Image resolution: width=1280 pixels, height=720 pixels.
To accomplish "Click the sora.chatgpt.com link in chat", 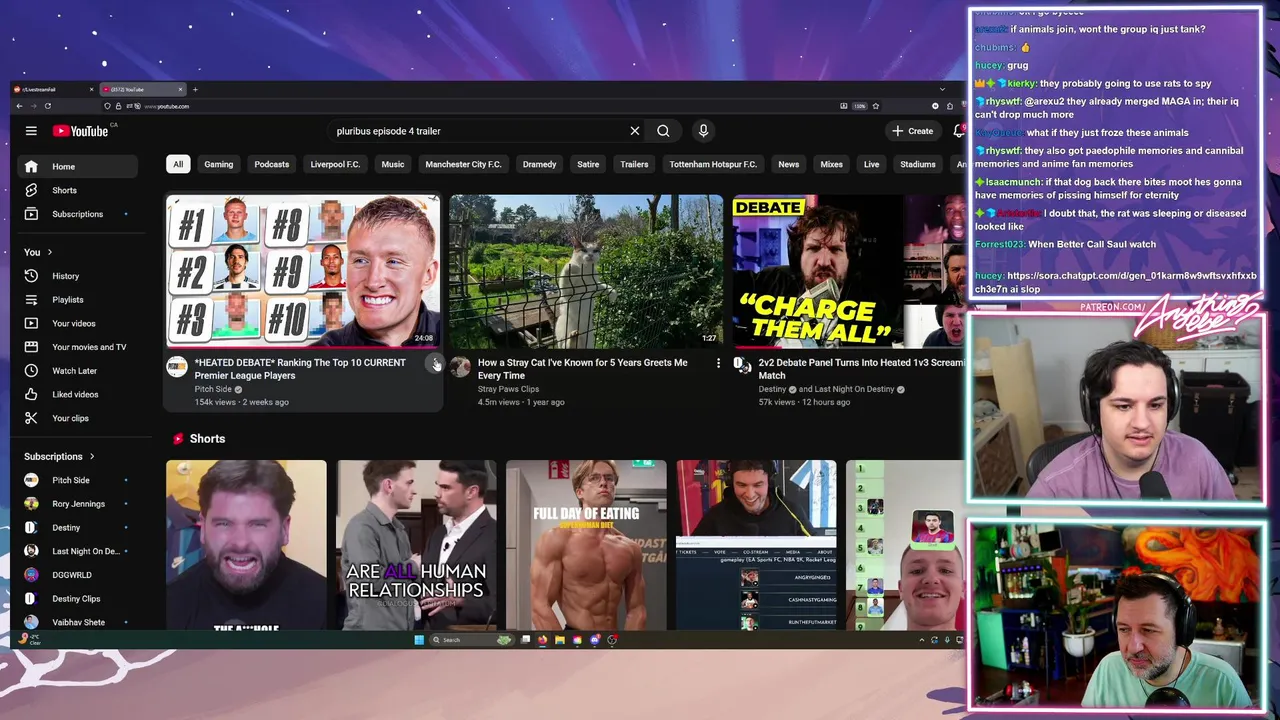I will 1116,282.
